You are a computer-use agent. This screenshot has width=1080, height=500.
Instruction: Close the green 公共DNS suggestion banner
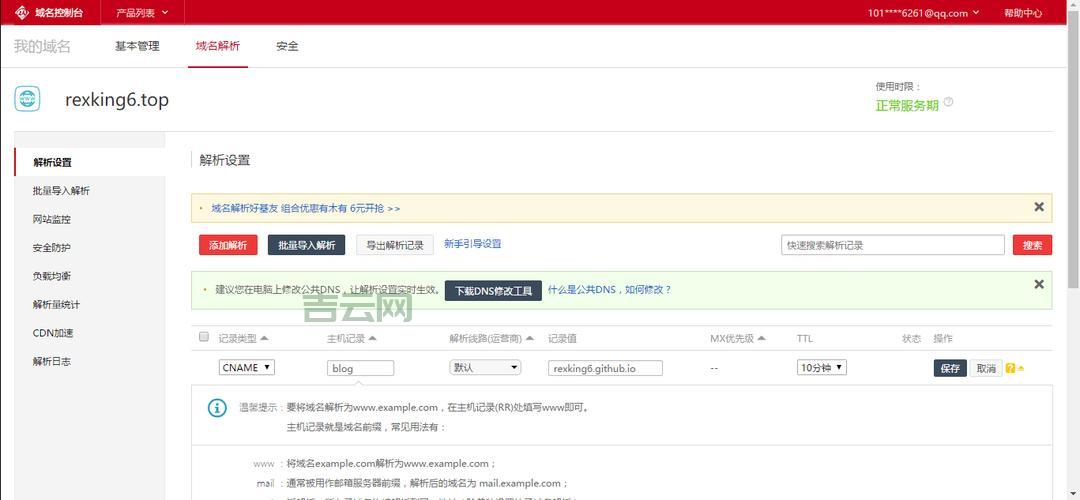(1039, 284)
